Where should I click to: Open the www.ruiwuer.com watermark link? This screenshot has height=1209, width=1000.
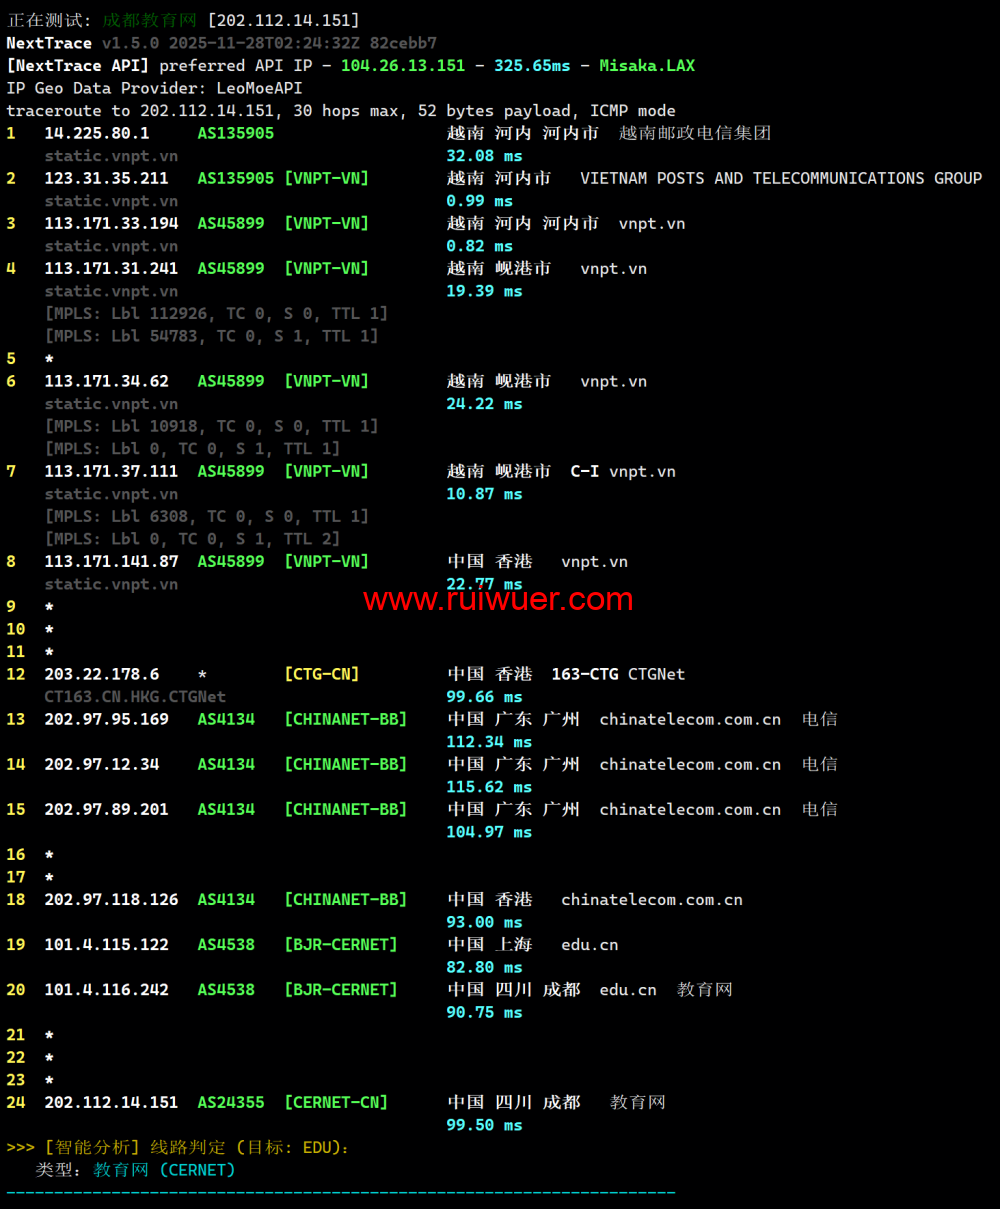tap(498, 599)
